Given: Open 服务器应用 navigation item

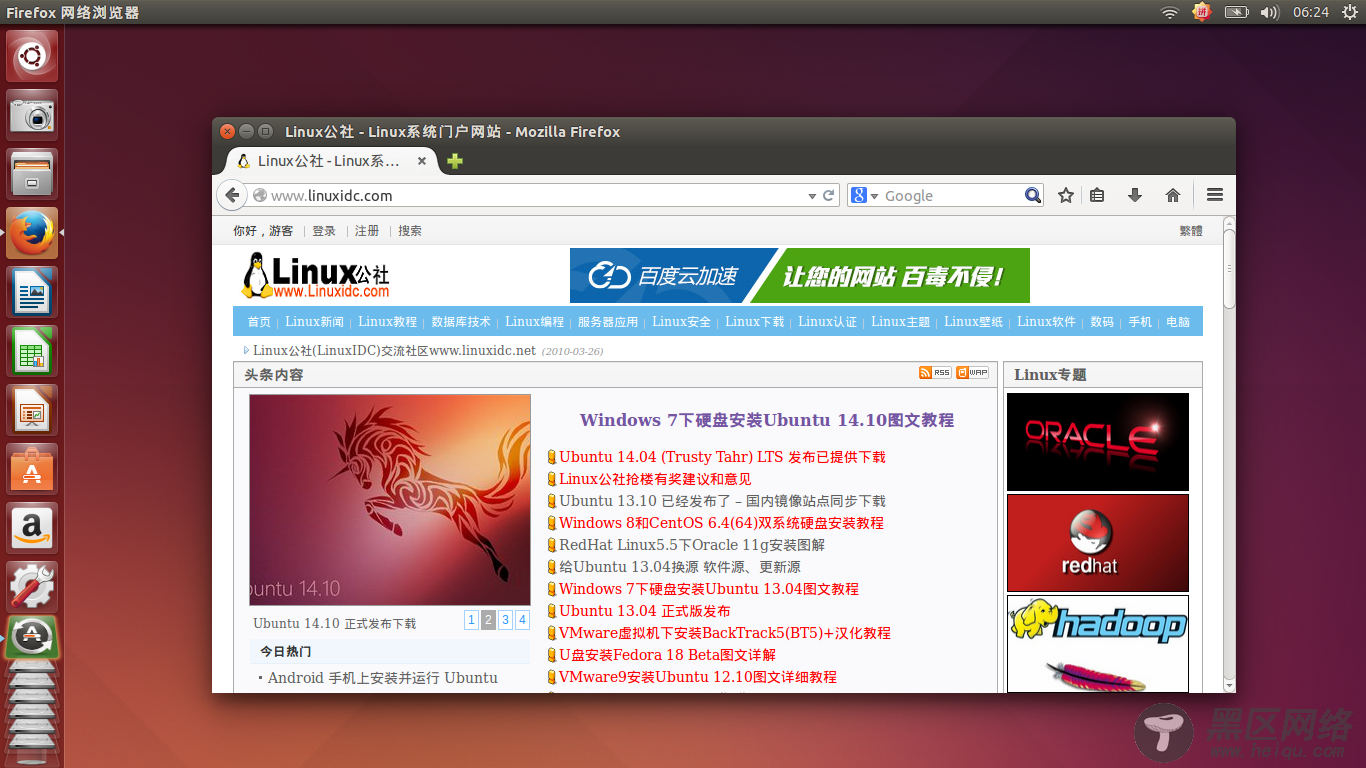Looking at the screenshot, I should coord(608,322).
